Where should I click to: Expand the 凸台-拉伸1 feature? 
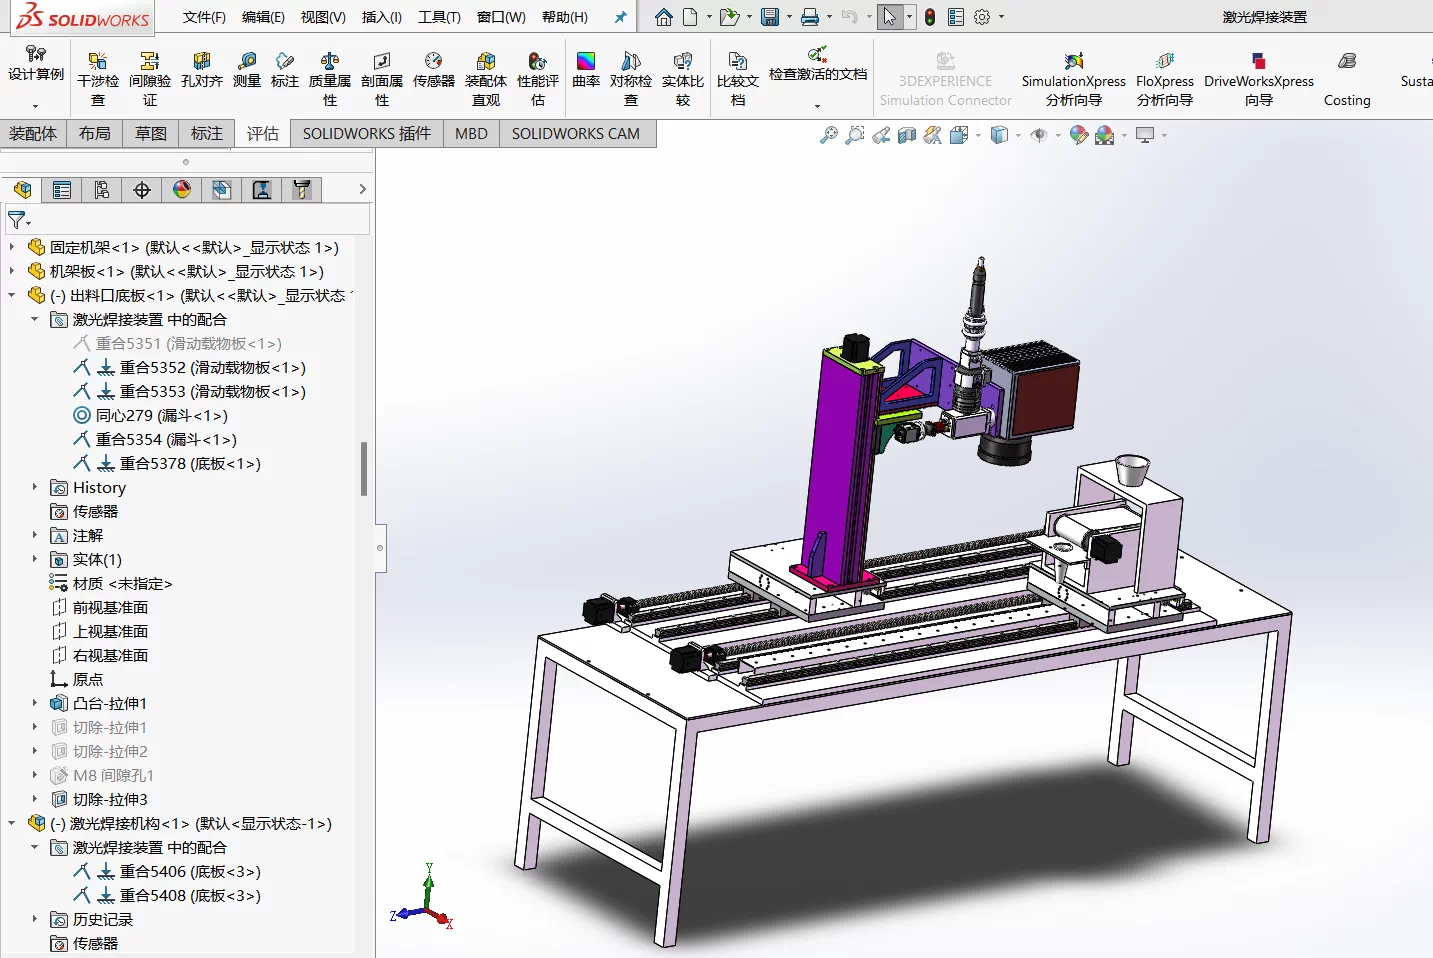click(x=34, y=703)
